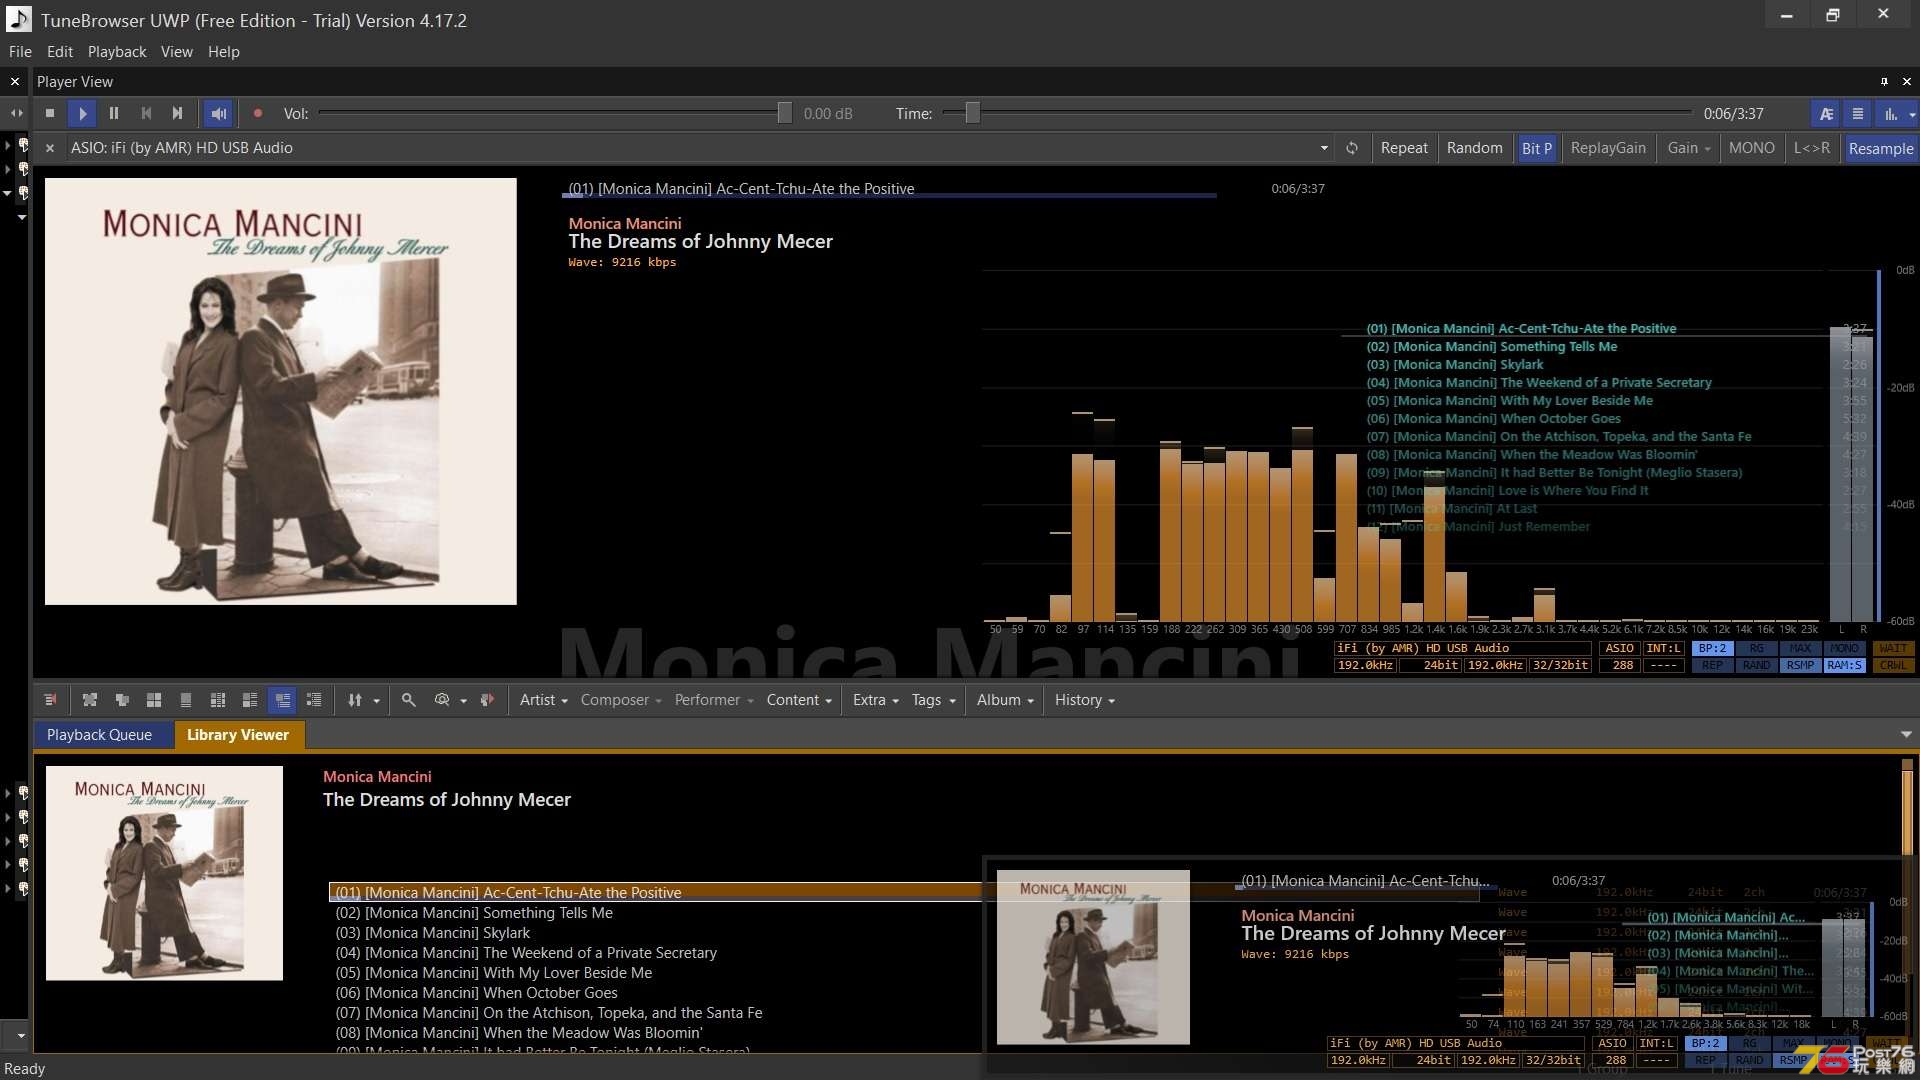Toggle MONO output
The width and height of the screenshot is (1920, 1080).
tap(1752, 148)
